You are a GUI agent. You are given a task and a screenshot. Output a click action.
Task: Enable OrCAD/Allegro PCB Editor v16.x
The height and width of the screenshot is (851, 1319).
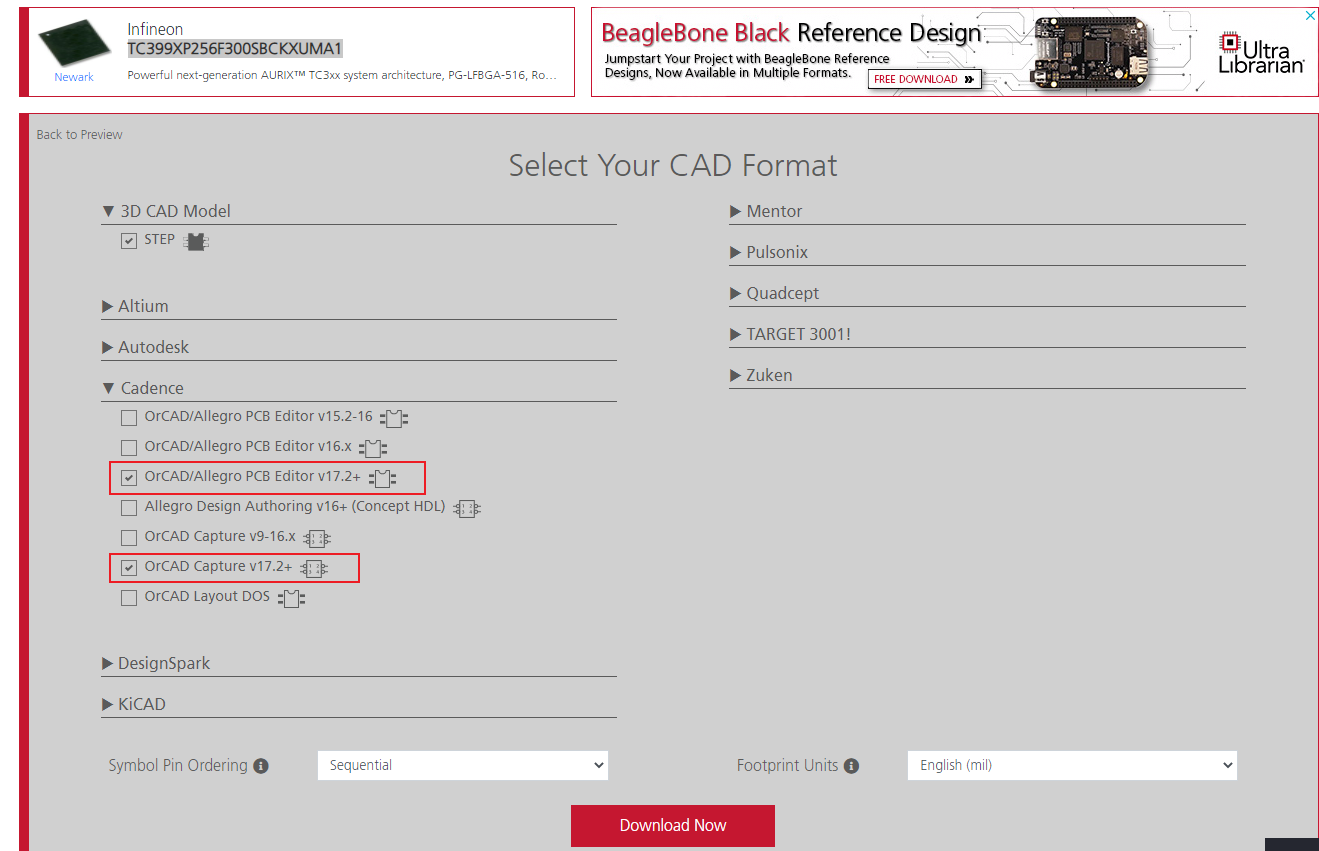[128, 448]
